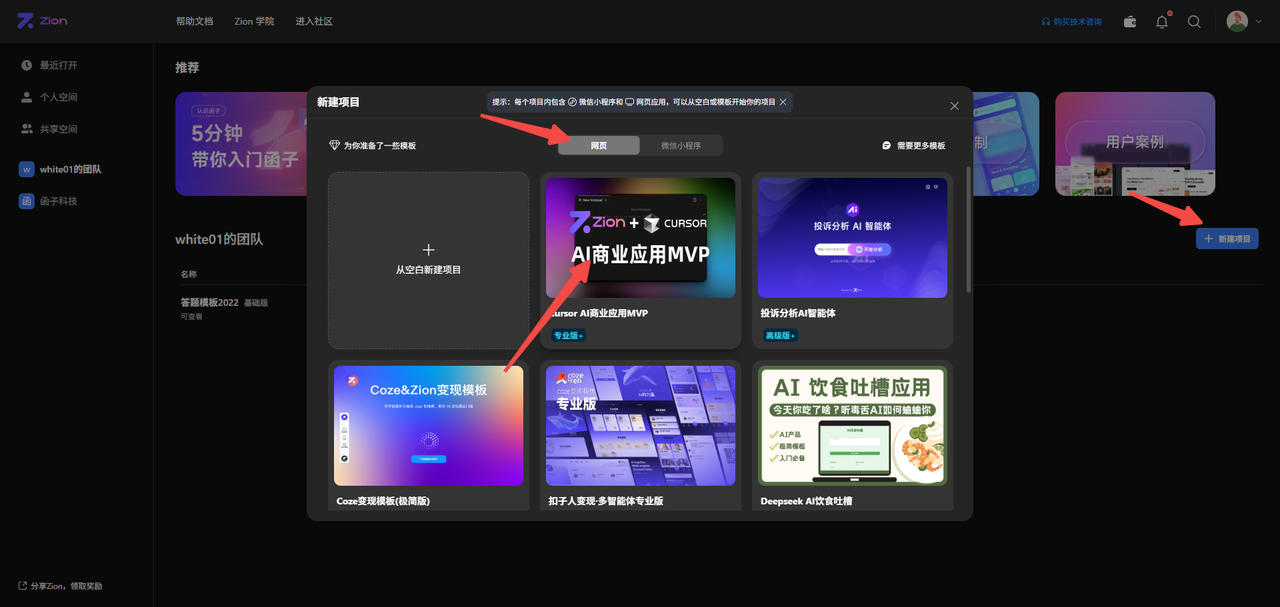Click 需要更多模板 link
1280x607 pixels.
click(x=921, y=146)
